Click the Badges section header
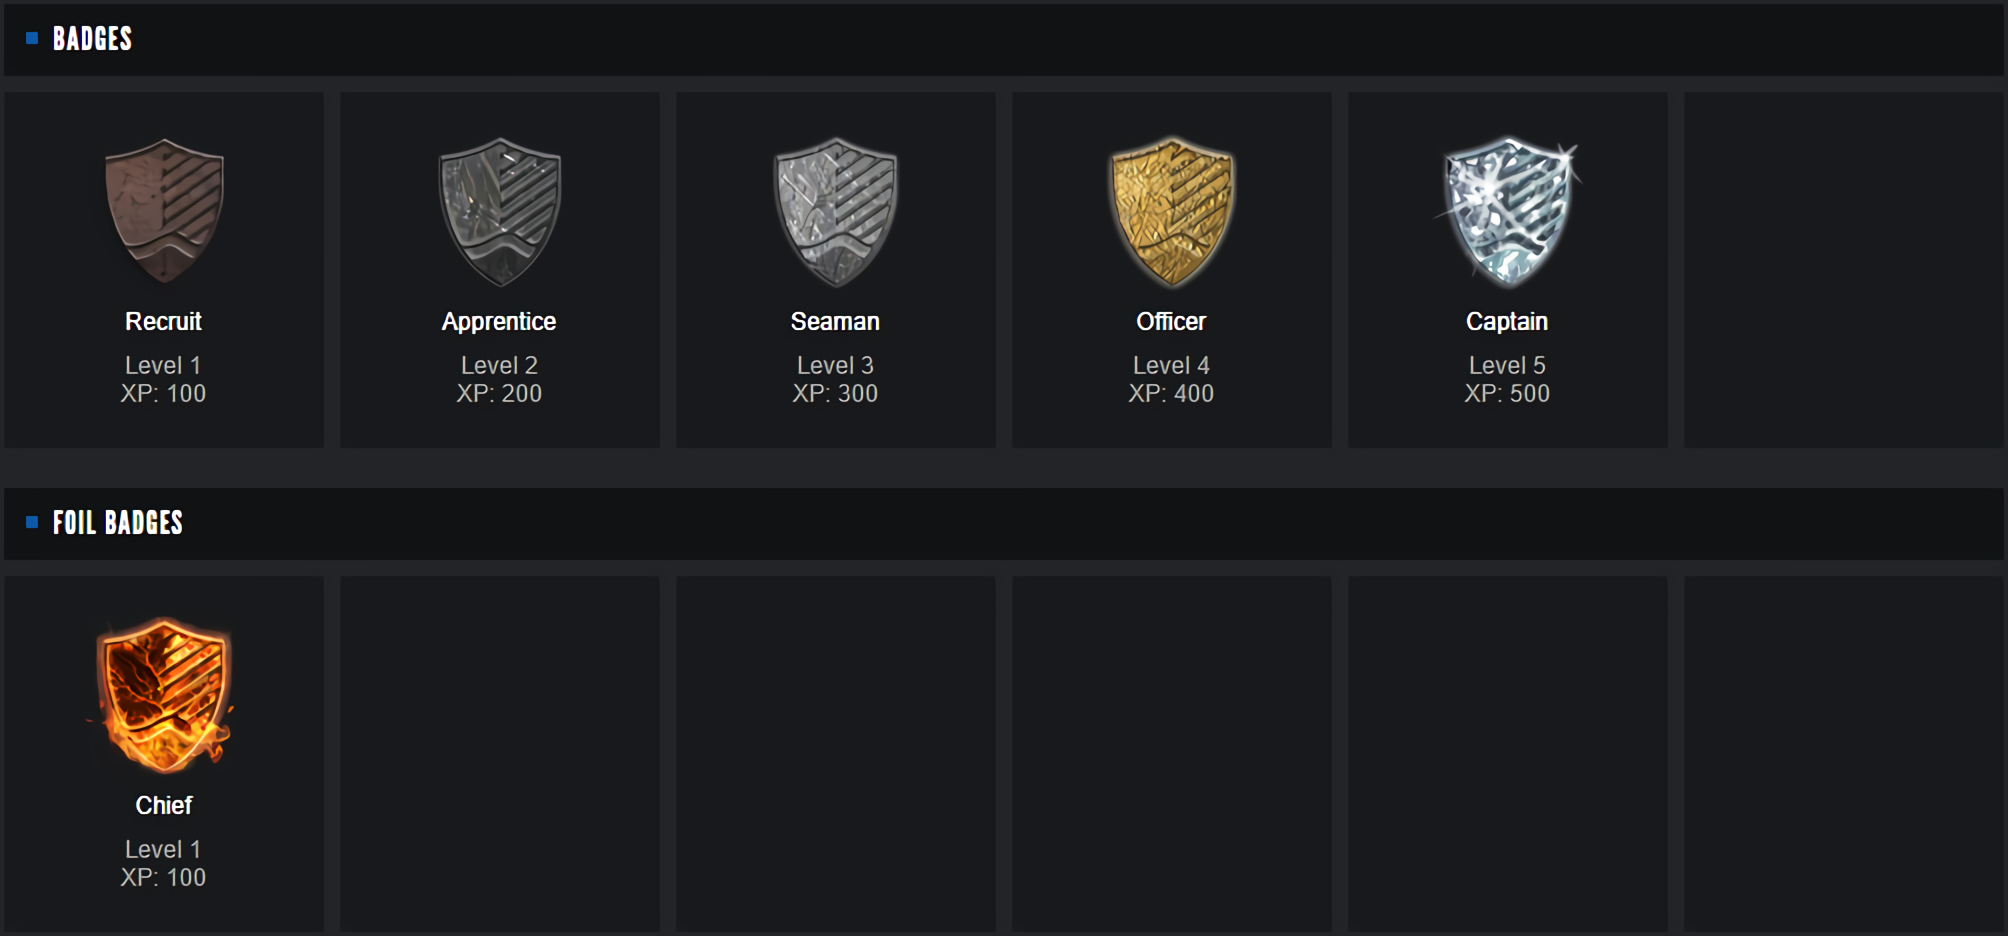 pyautogui.click(x=92, y=39)
